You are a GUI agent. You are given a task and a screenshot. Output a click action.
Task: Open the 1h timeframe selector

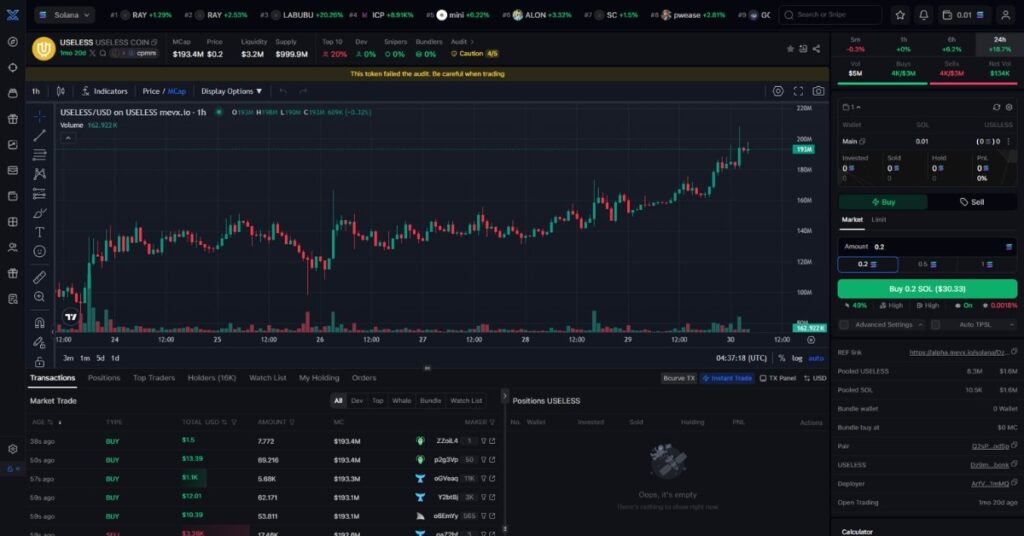36,91
